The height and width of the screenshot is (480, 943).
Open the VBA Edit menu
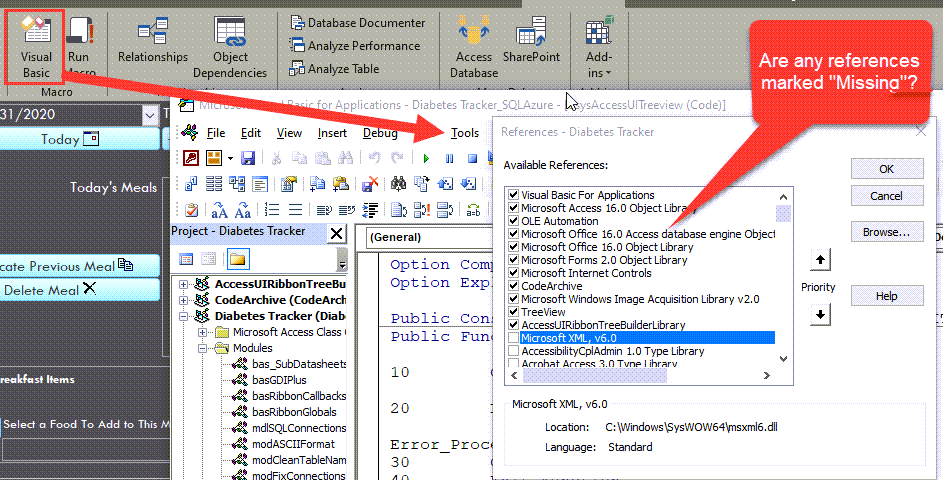(x=251, y=133)
